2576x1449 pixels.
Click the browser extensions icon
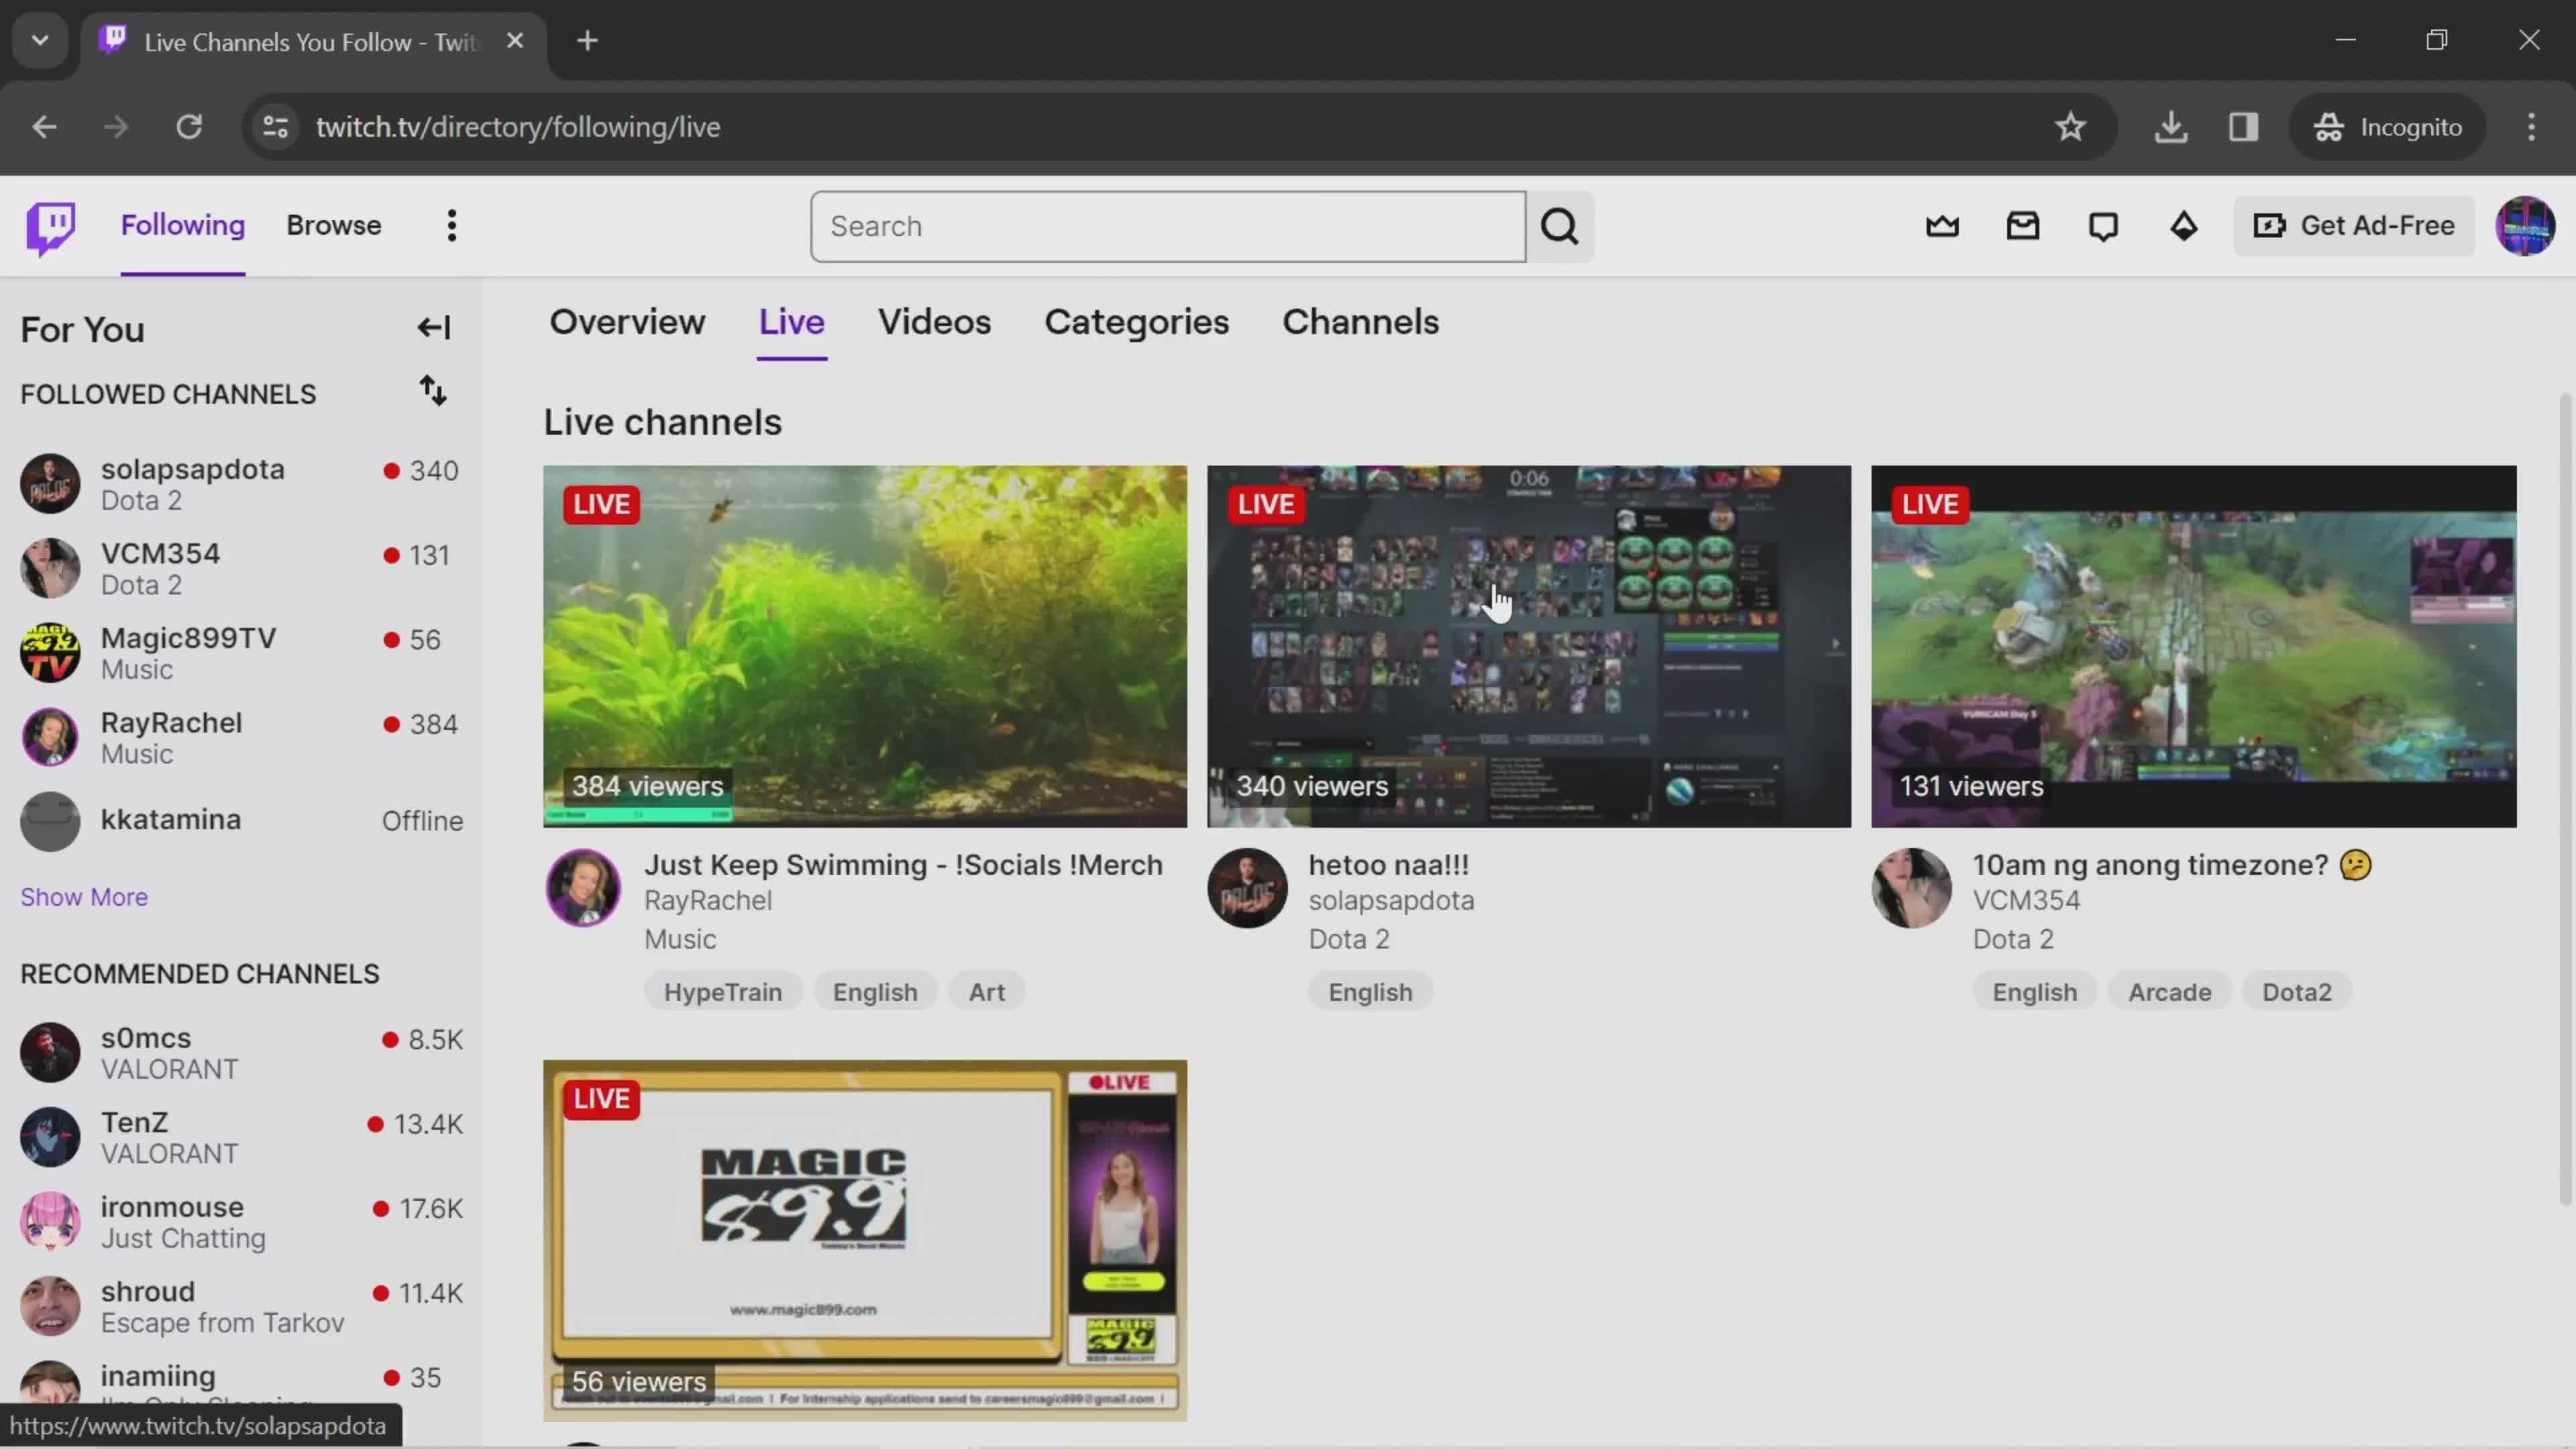2243,125
